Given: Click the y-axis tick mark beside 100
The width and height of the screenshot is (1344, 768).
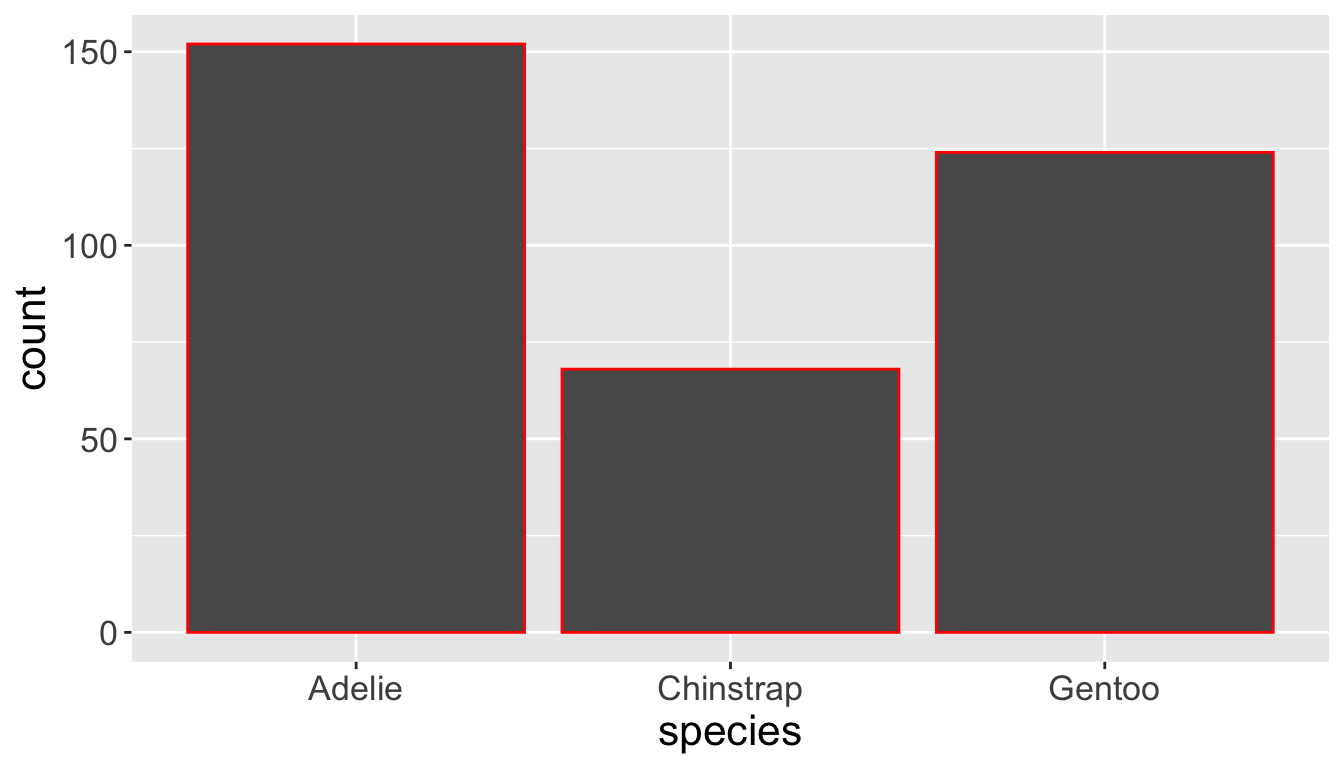Looking at the screenshot, I should tap(127, 246).
